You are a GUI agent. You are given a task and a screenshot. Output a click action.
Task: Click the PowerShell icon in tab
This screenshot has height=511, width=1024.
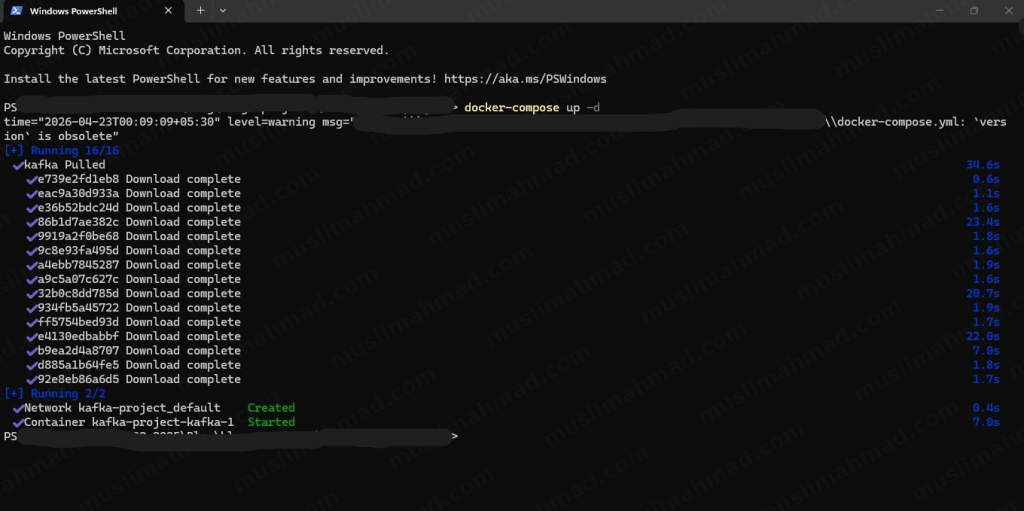point(16,11)
